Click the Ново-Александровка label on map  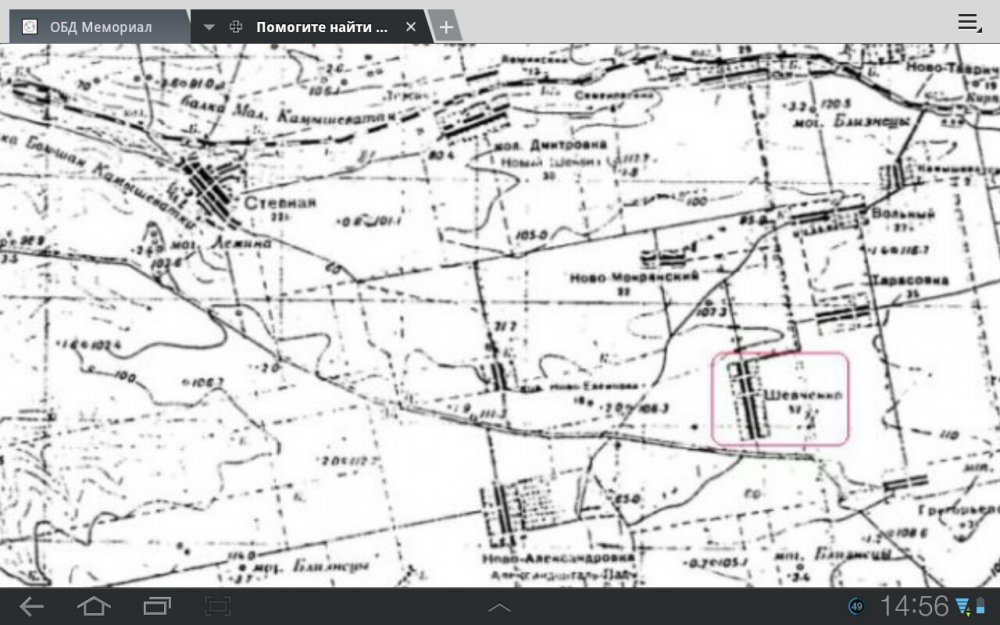pos(558,558)
